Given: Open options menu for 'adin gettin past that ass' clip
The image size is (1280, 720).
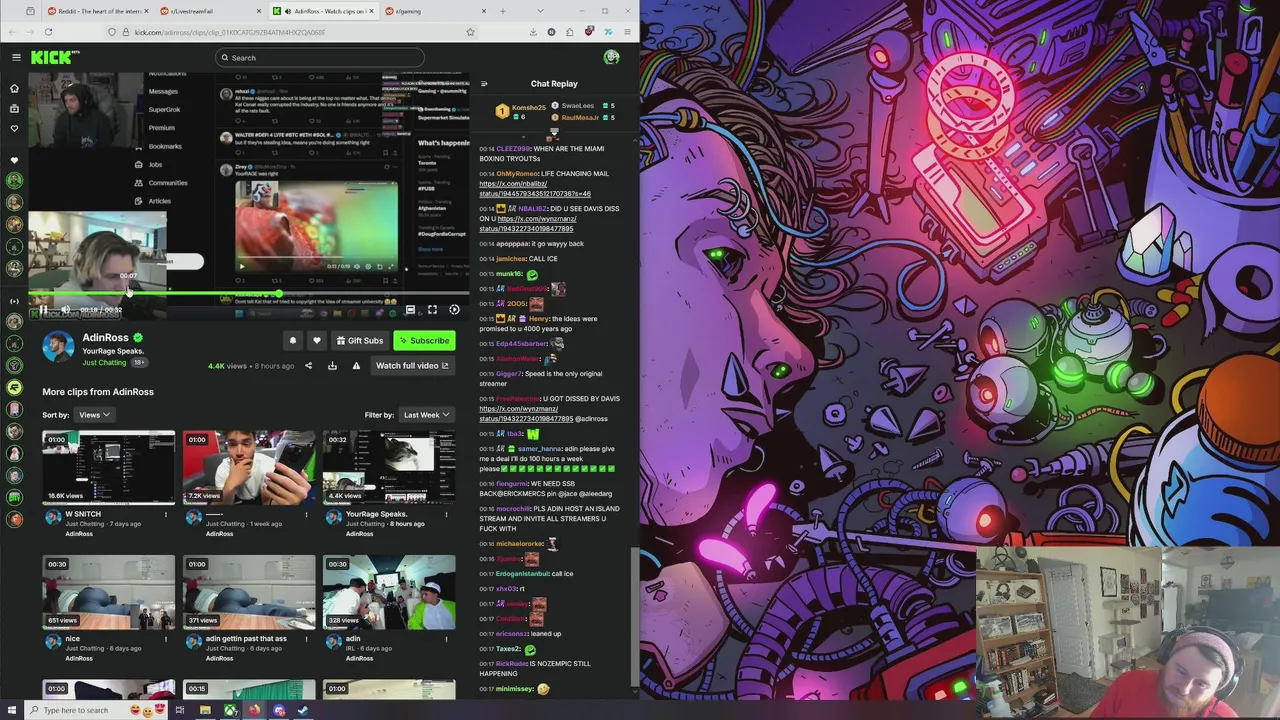Looking at the screenshot, I should pos(306,639).
